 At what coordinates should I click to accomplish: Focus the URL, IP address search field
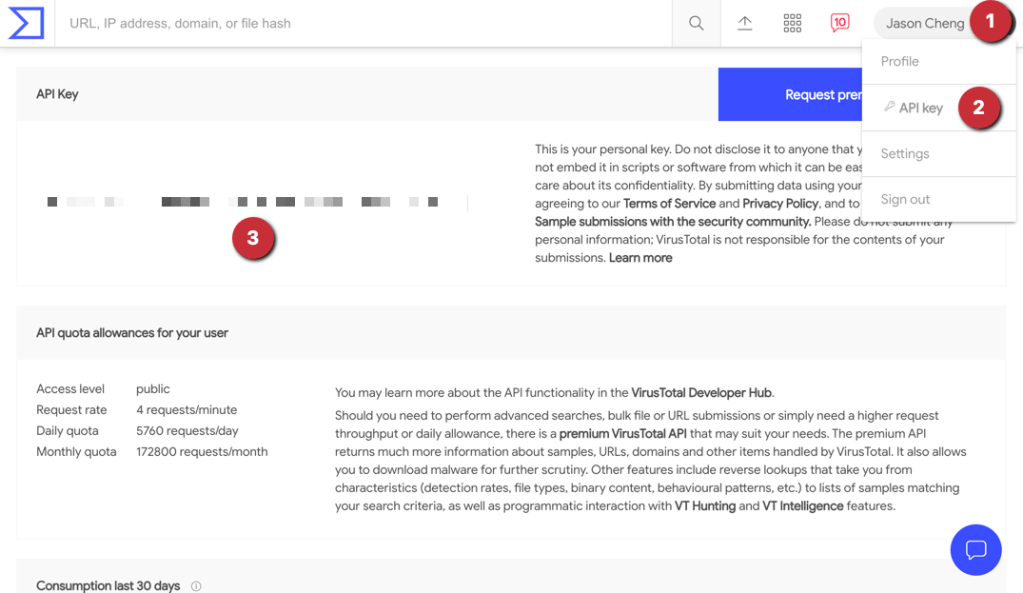pyautogui.click(x=360, y=23)
